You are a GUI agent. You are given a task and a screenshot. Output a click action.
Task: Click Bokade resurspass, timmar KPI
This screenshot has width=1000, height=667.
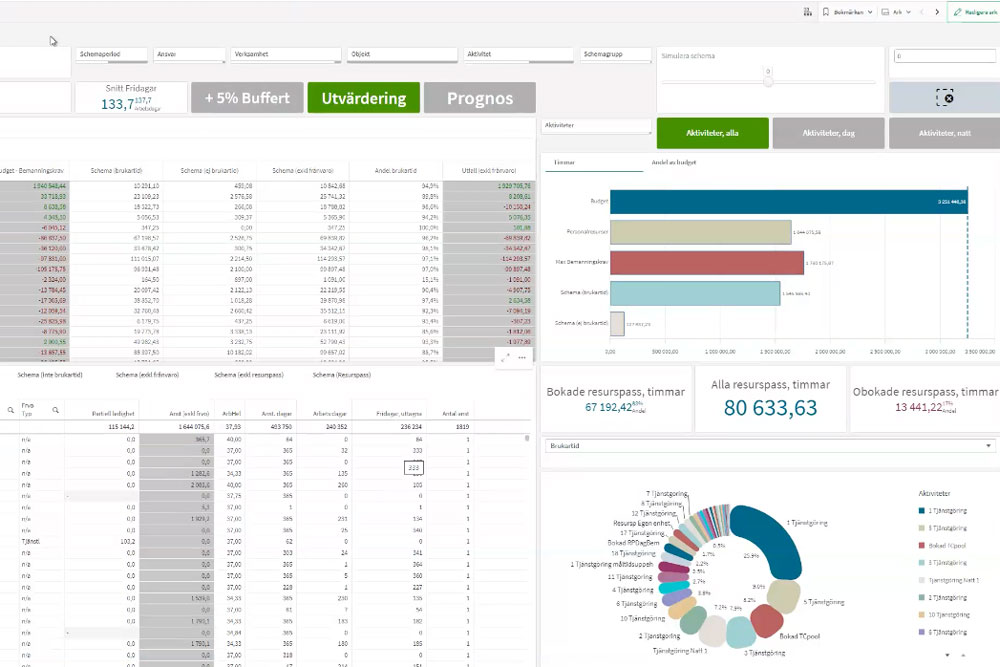coord(615,399)
